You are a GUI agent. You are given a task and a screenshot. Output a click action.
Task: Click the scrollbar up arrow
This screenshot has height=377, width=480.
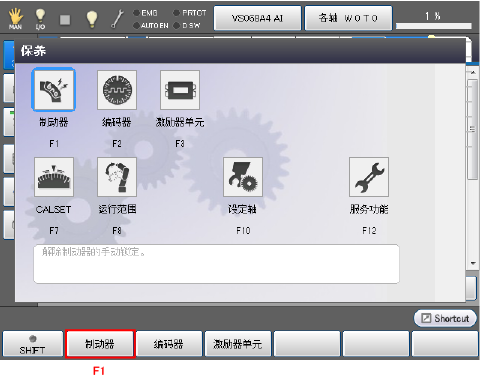tap(473, 72)
